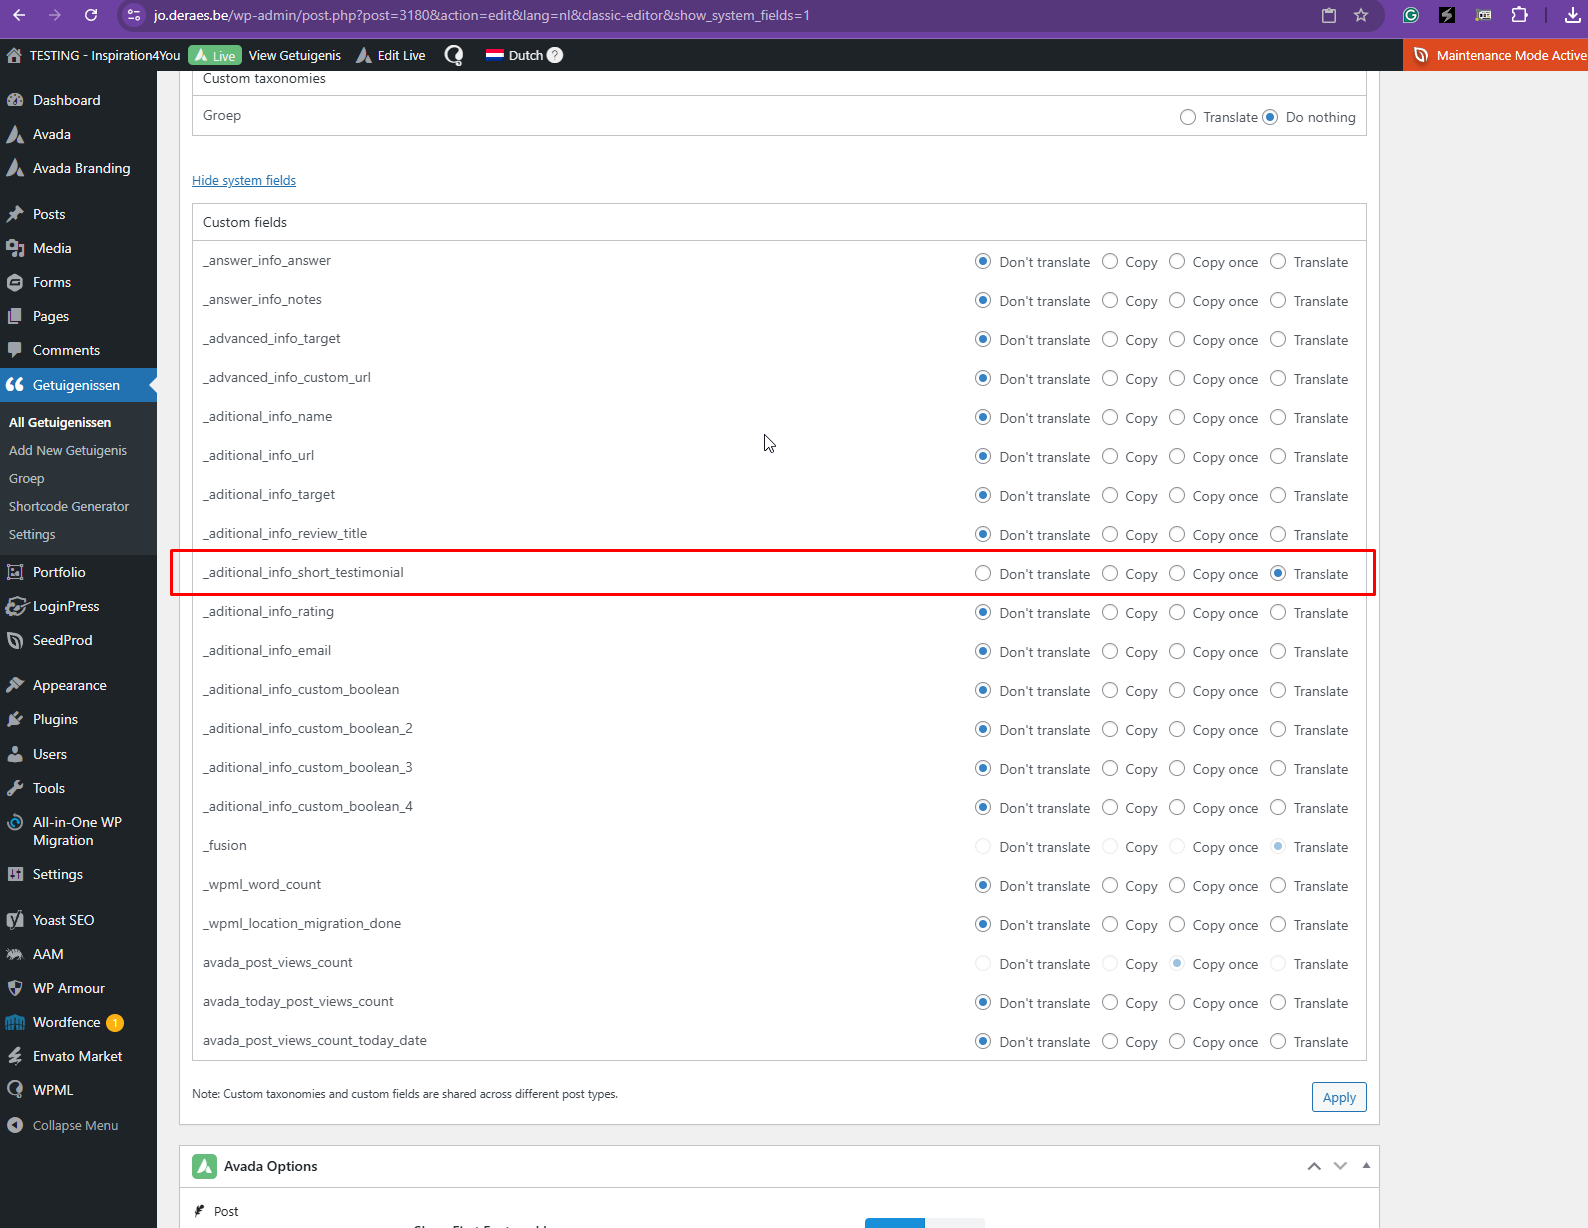The height and width of the screenshot is (1228, 1588).
Task: Select Do nothing radio for Groep
Action: point(1270,117)
